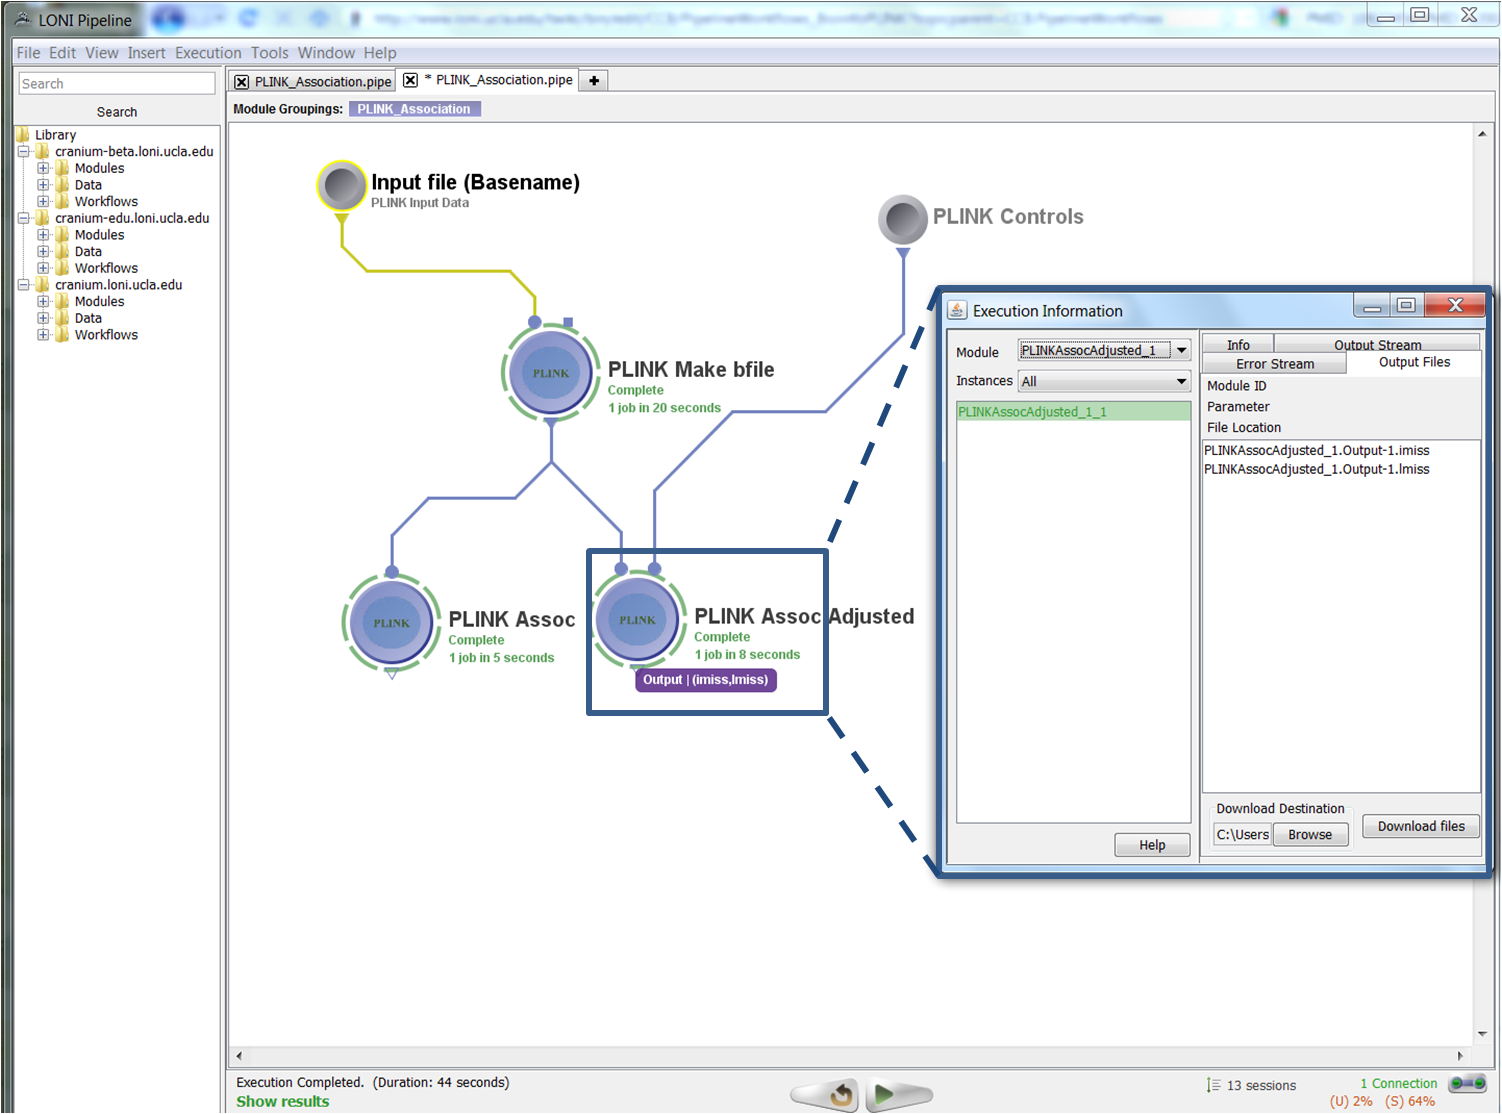Collapse the cranium.loni.ucla.edu tree node
The height and width of the screenshot is (1114, 1502).
click(x=24, y=285)
